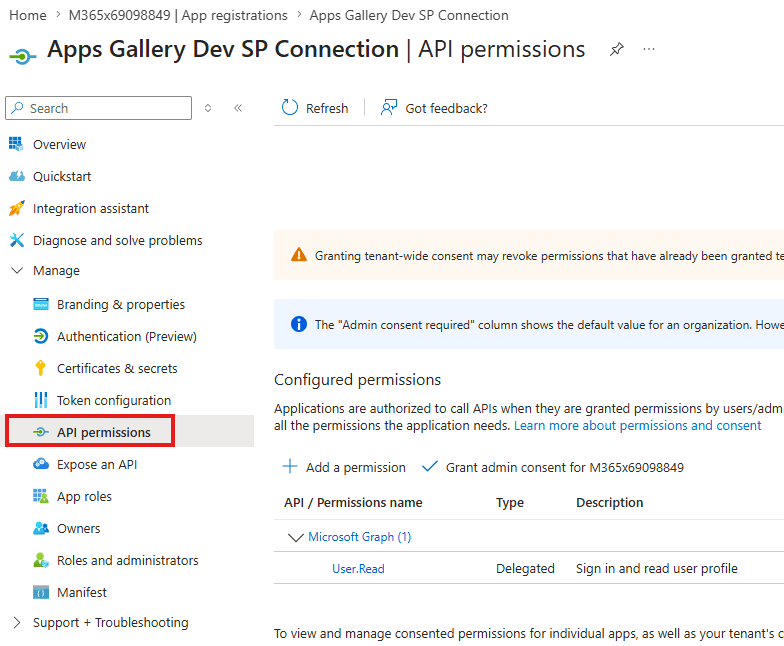Viewport: 784px width, 646px height.
Task: Select Certificates & secrets in menu
Action: pos(117,368)
